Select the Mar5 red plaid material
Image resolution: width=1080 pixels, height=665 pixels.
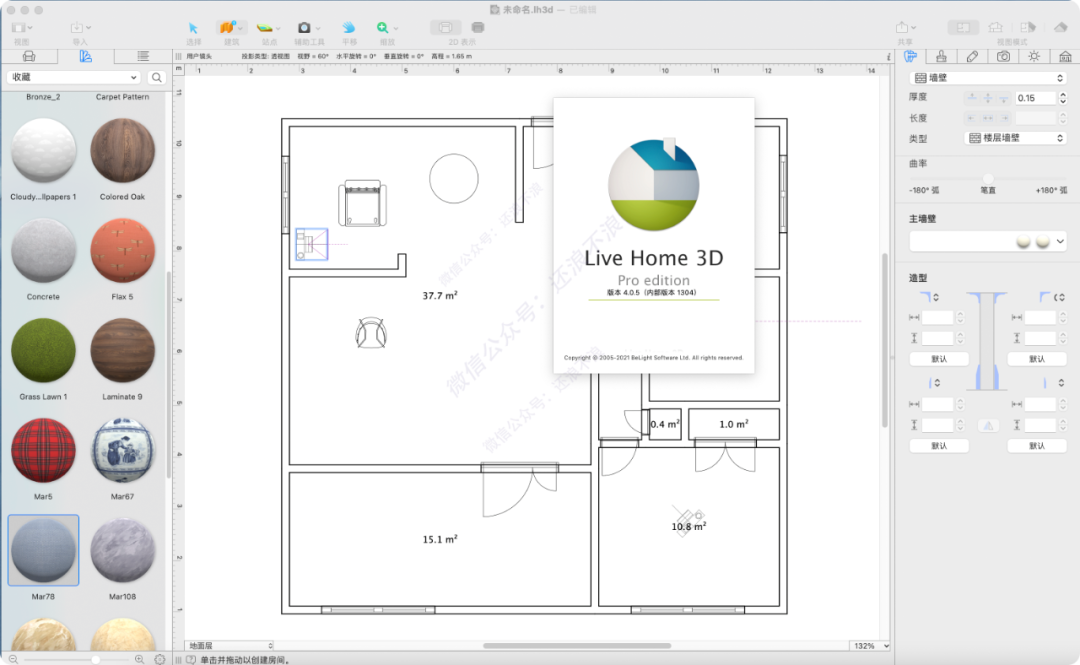[x=43, y=451]
